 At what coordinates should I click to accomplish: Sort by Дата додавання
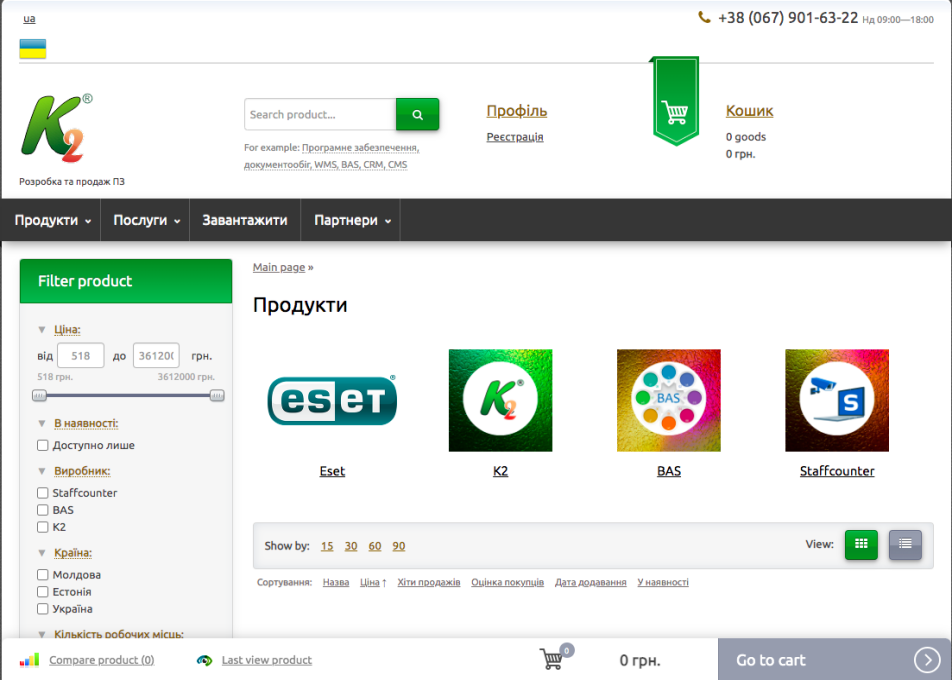point(591,582)
